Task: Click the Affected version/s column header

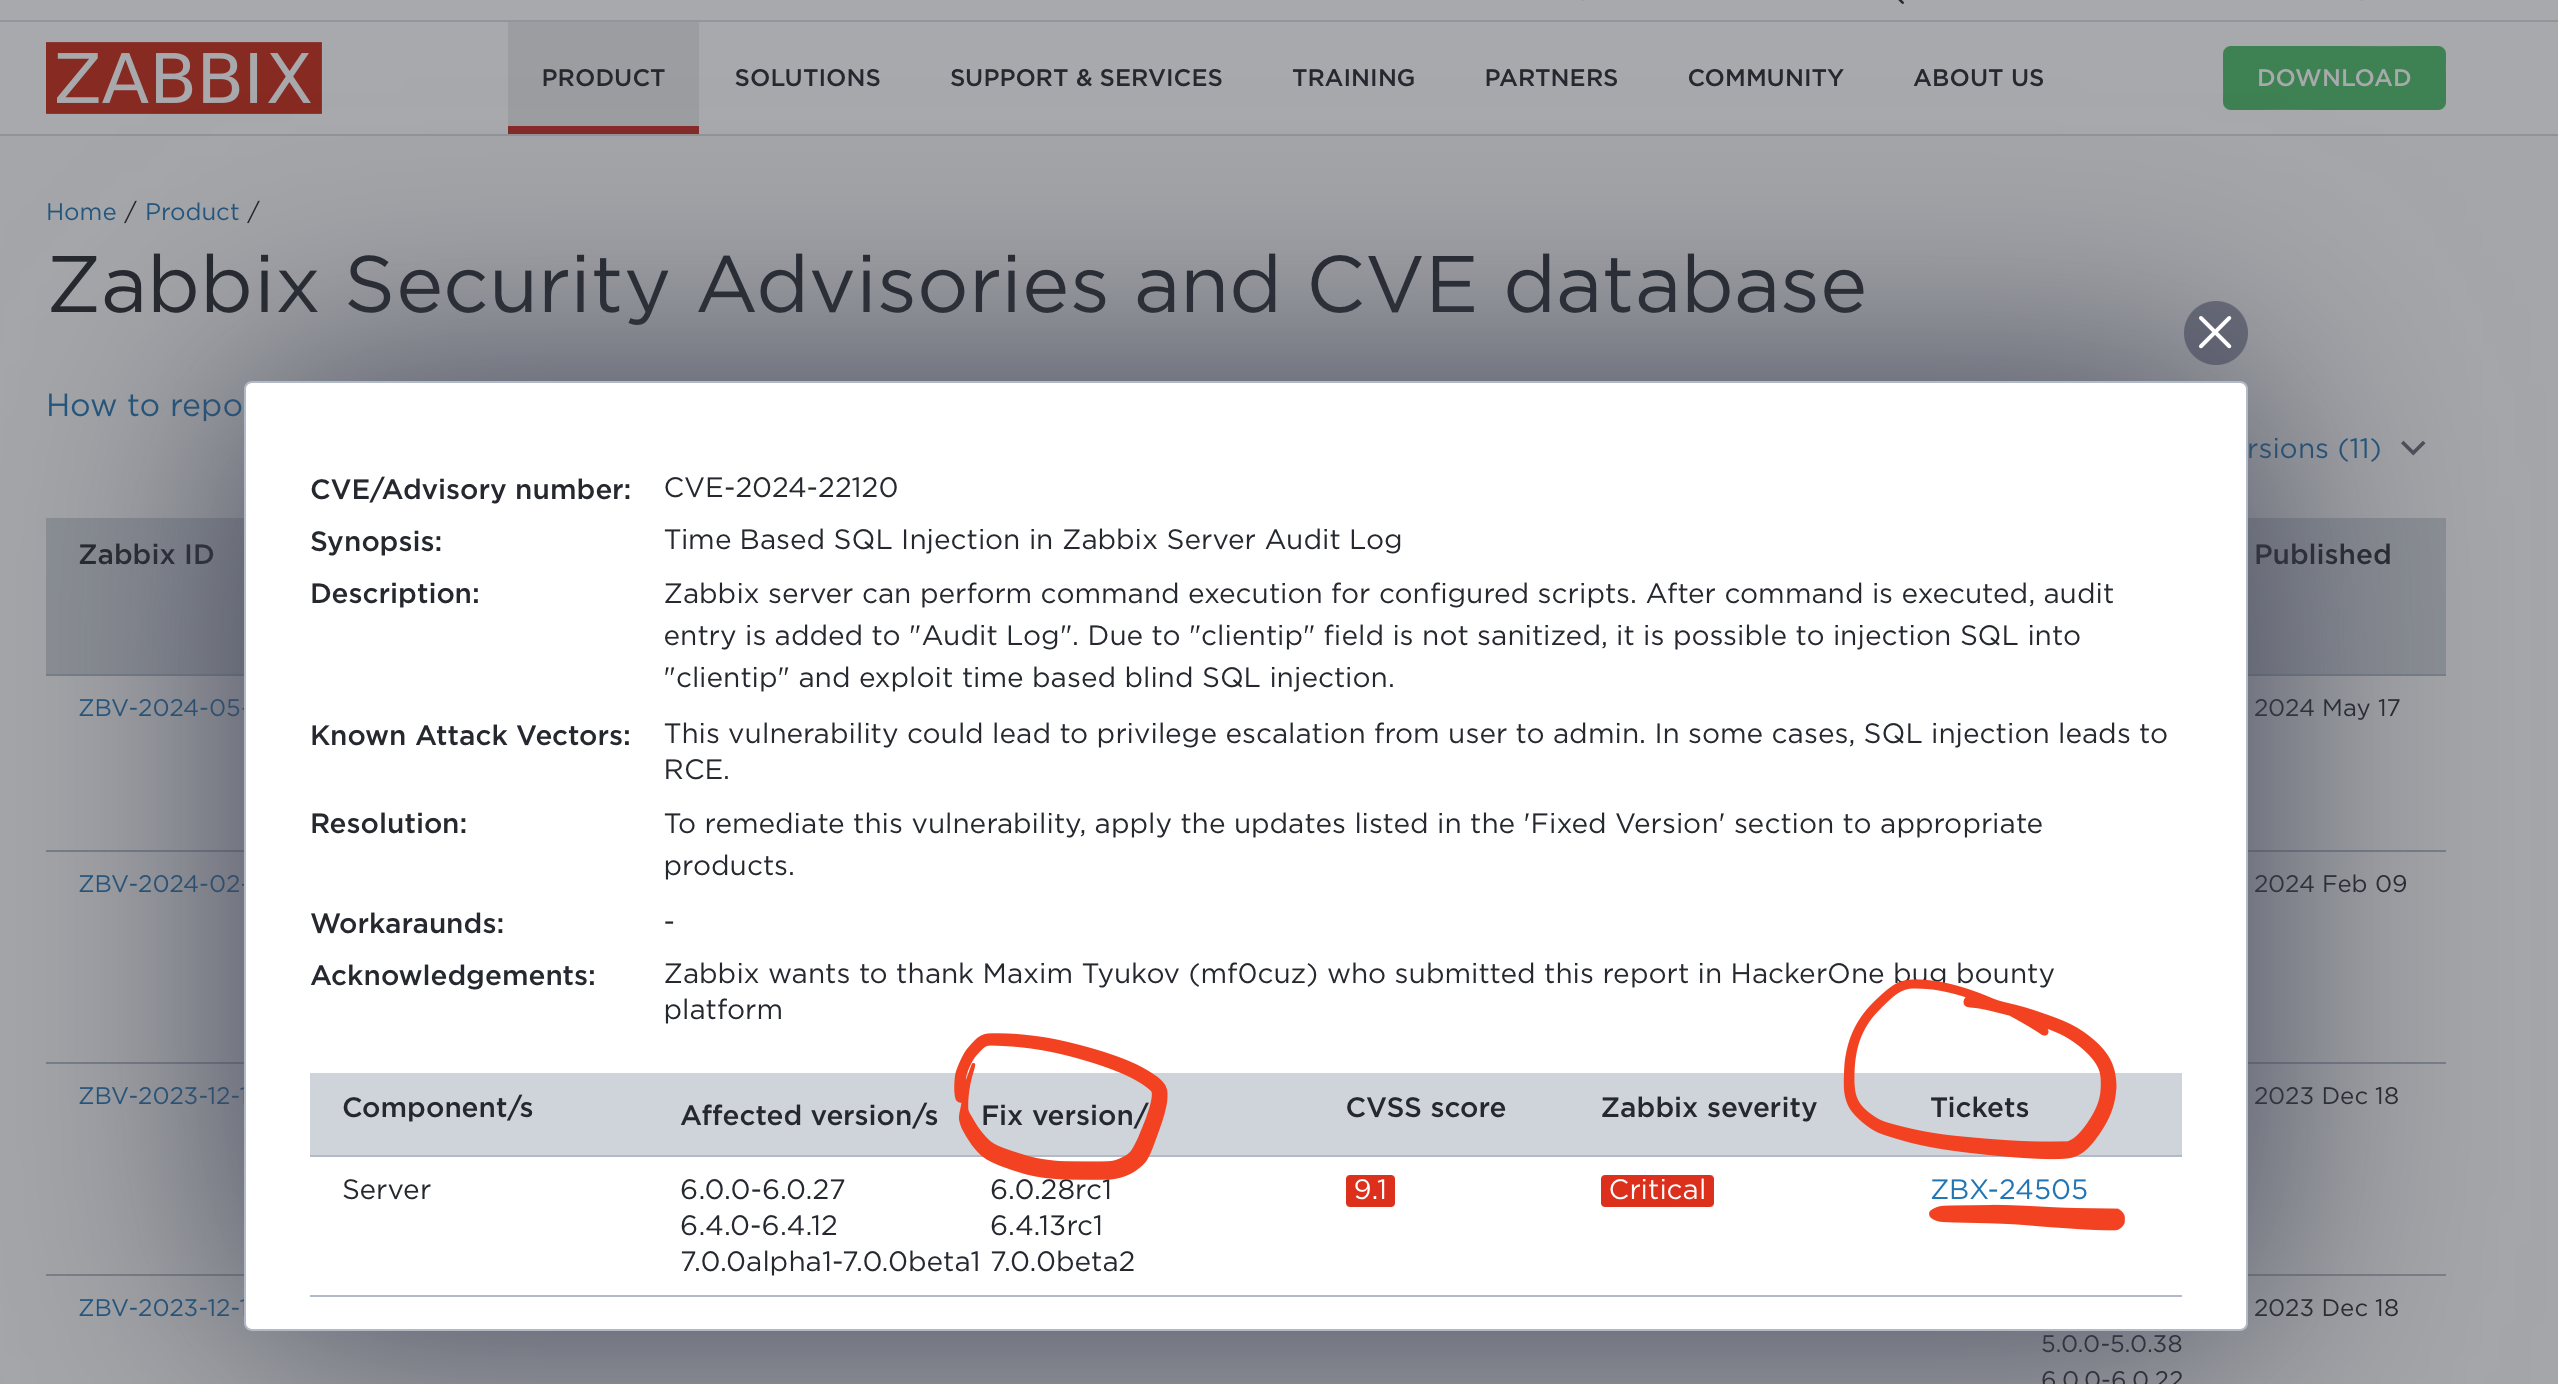Action: tap(809, 1115)
